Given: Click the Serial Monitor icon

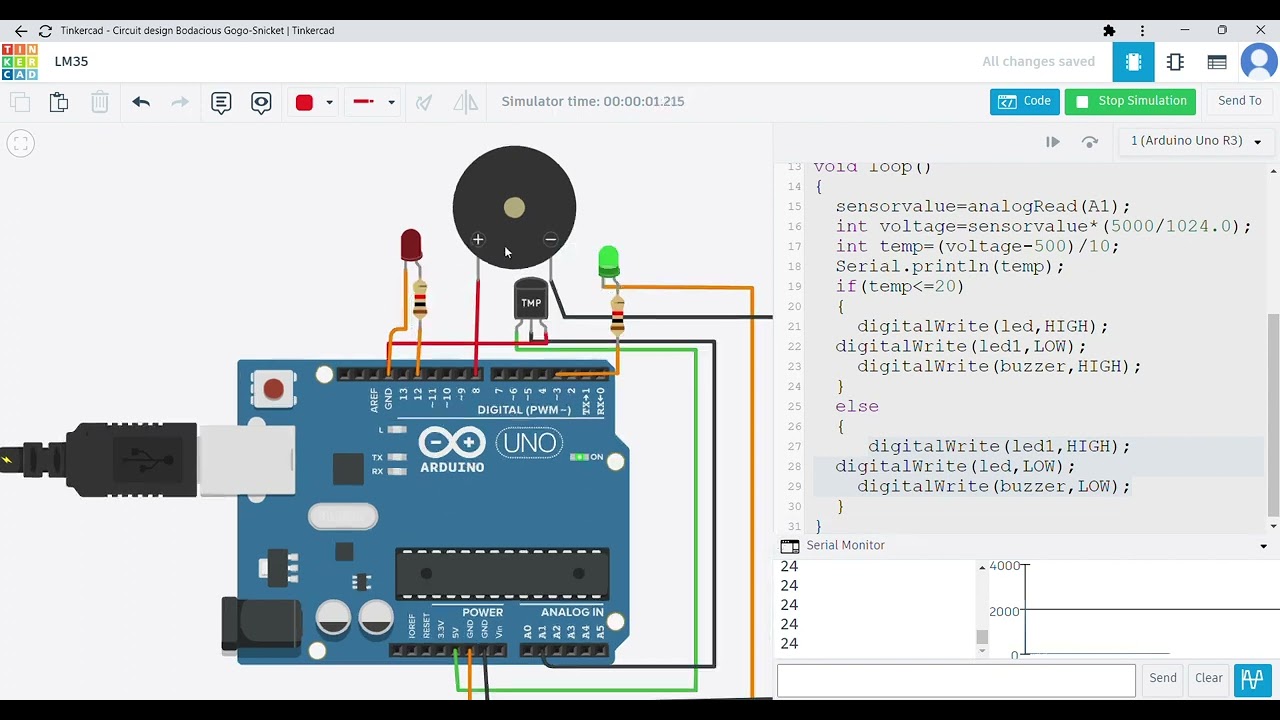Looking at the screenshot, I should [x=790, y=546].
